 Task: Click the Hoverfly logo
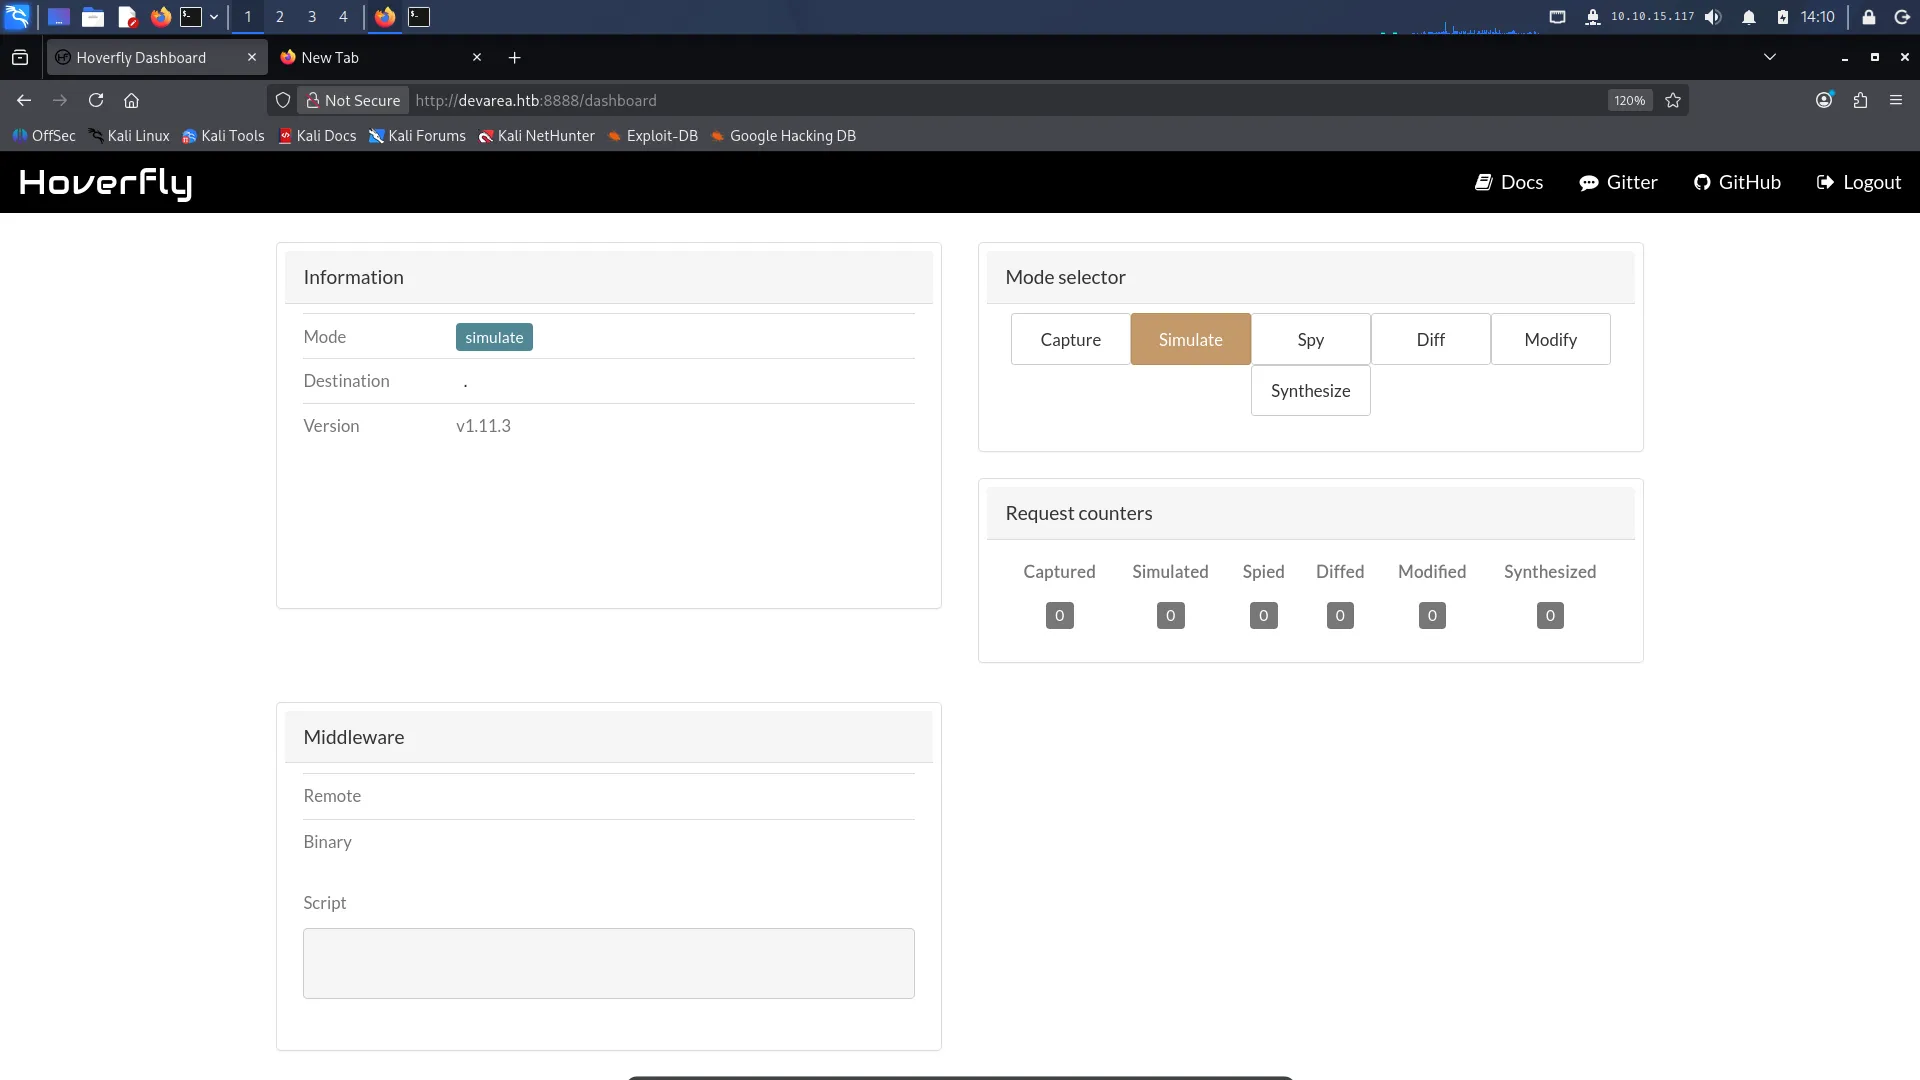tap(105, 182)
